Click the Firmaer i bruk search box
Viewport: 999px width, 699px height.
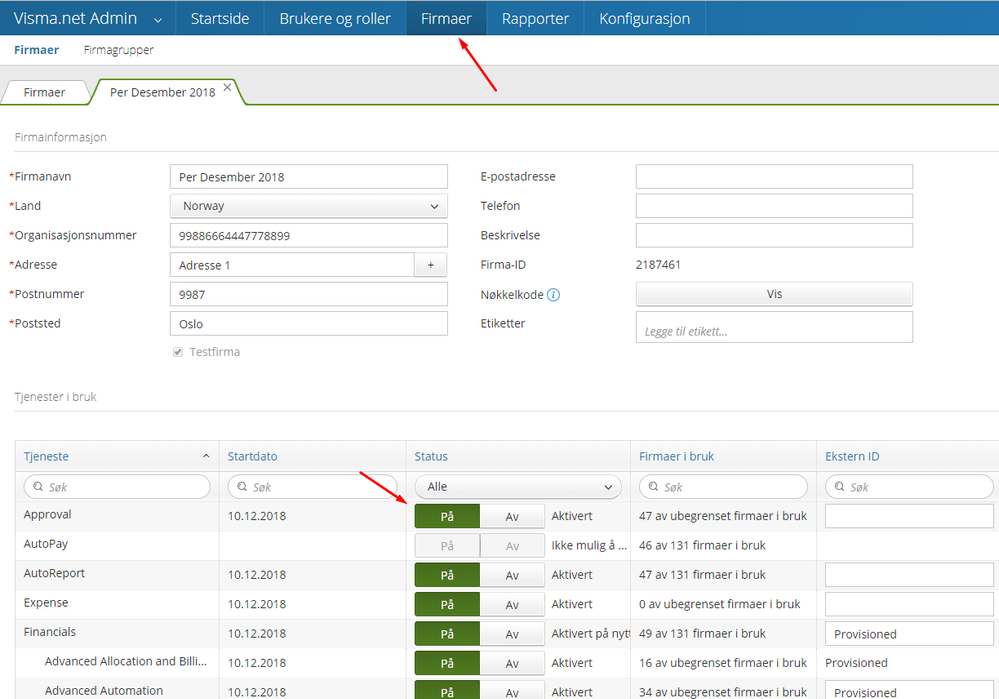(x=723, y=487)
